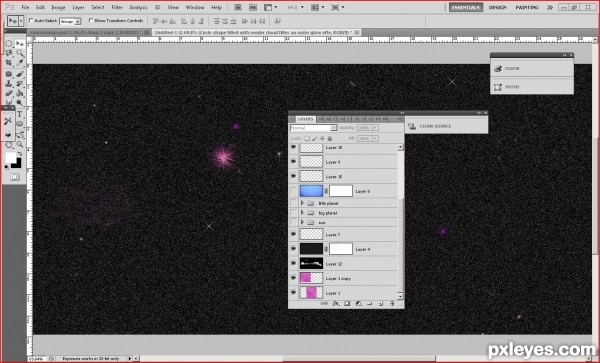Click the delete layer trash icon
Viewport: 600px width, 363px height.
pyautogui.click(x=392, y=304)
